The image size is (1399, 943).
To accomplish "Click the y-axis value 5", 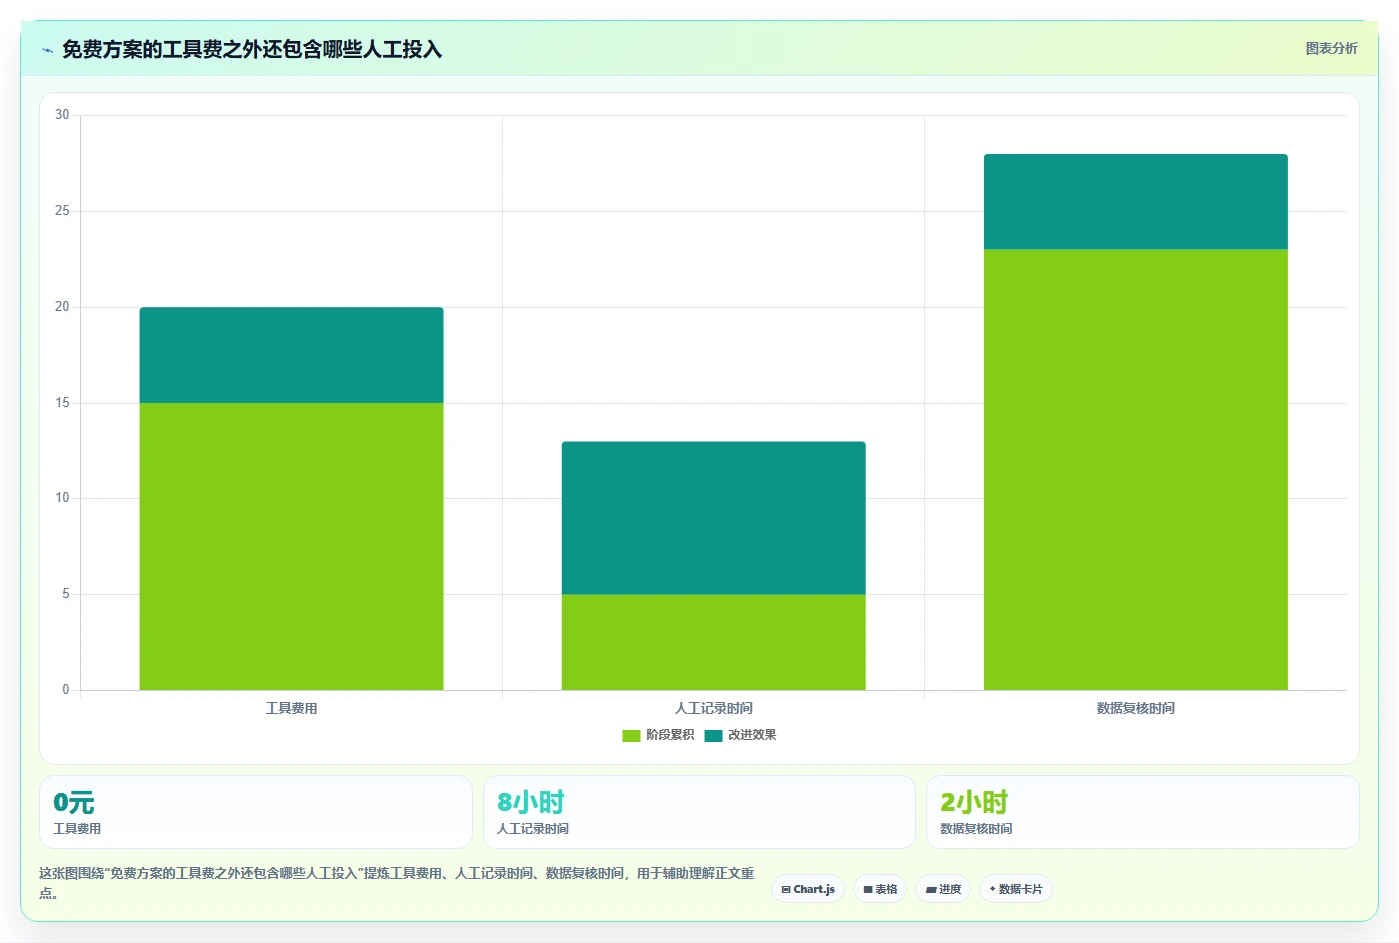I will pyautogui.click(x=66, y=594).
